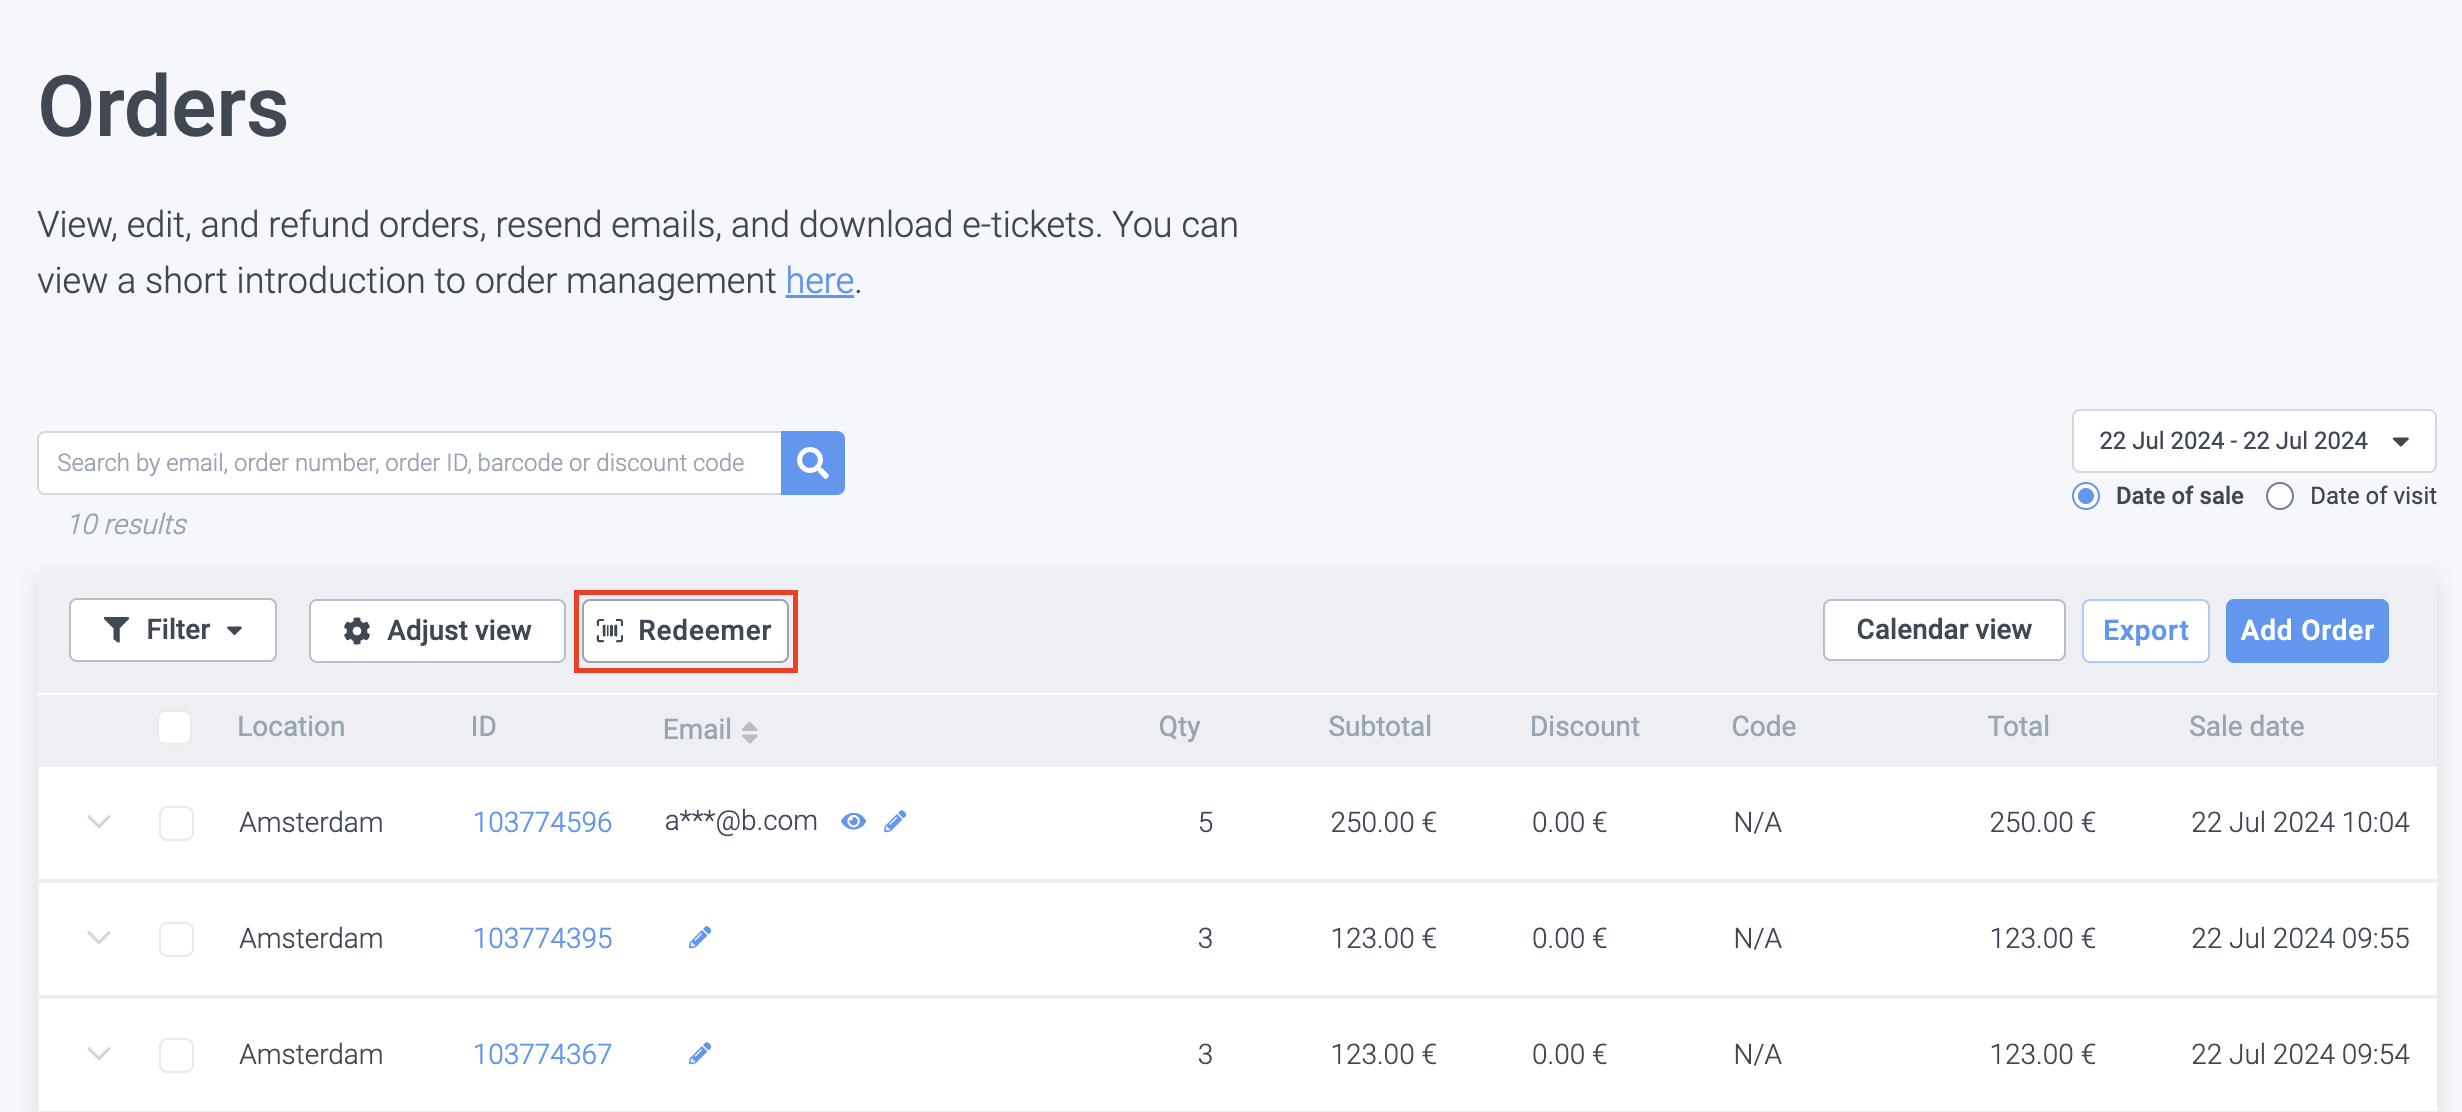Click the blue search magnifier icon

[x=812, y=463]
